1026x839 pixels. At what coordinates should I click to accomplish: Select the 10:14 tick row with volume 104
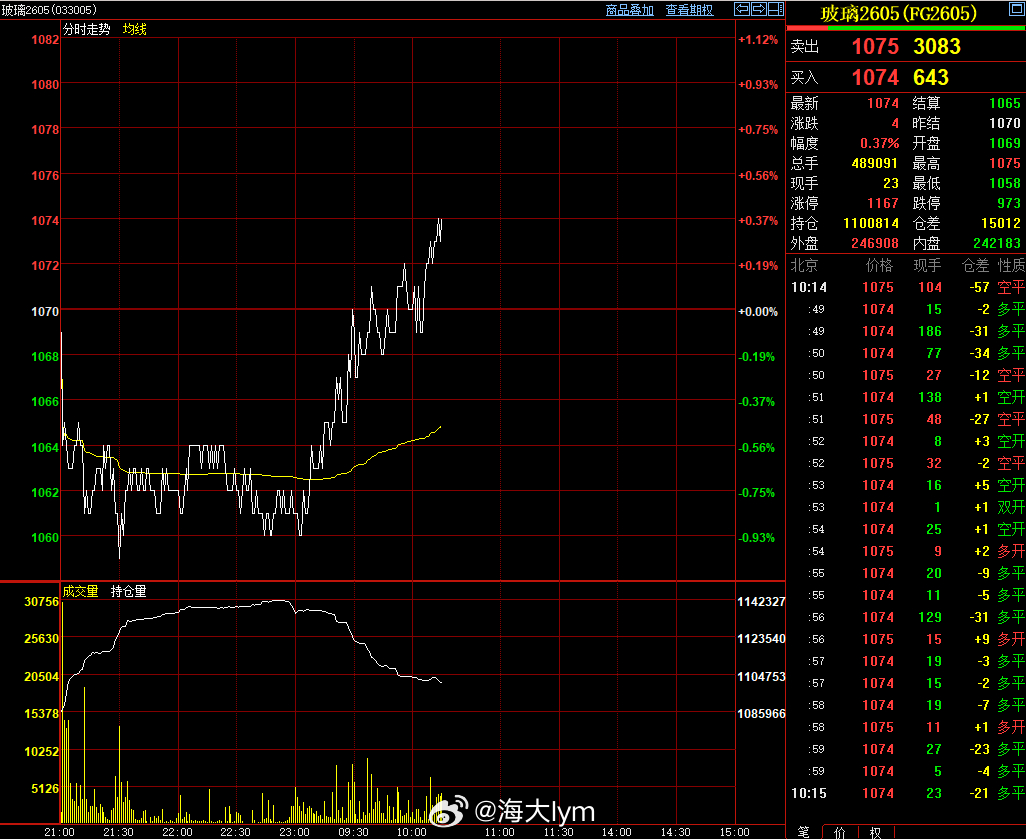(907, 287)
